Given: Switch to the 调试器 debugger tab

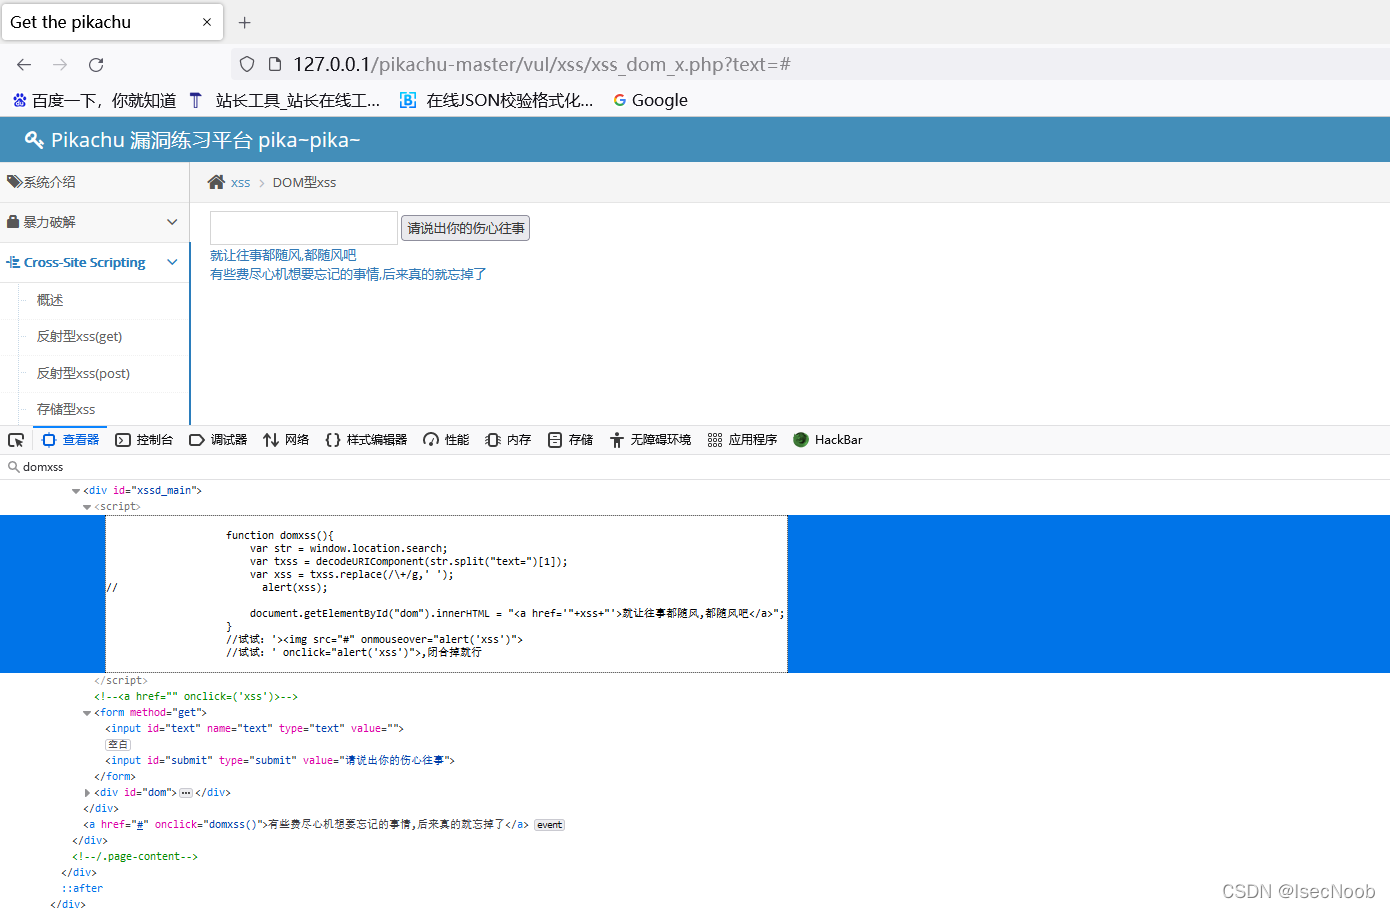Looking at the screenshot, I should pyautogui.click(x=218, y=440).
